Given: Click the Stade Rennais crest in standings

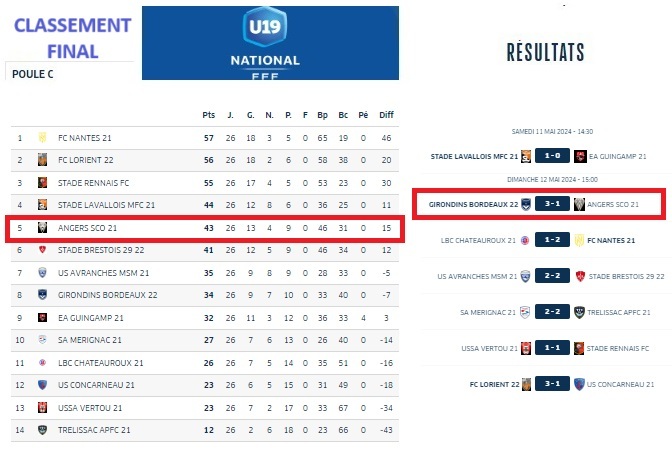Looking at the screenshot, I should [43, 182].
